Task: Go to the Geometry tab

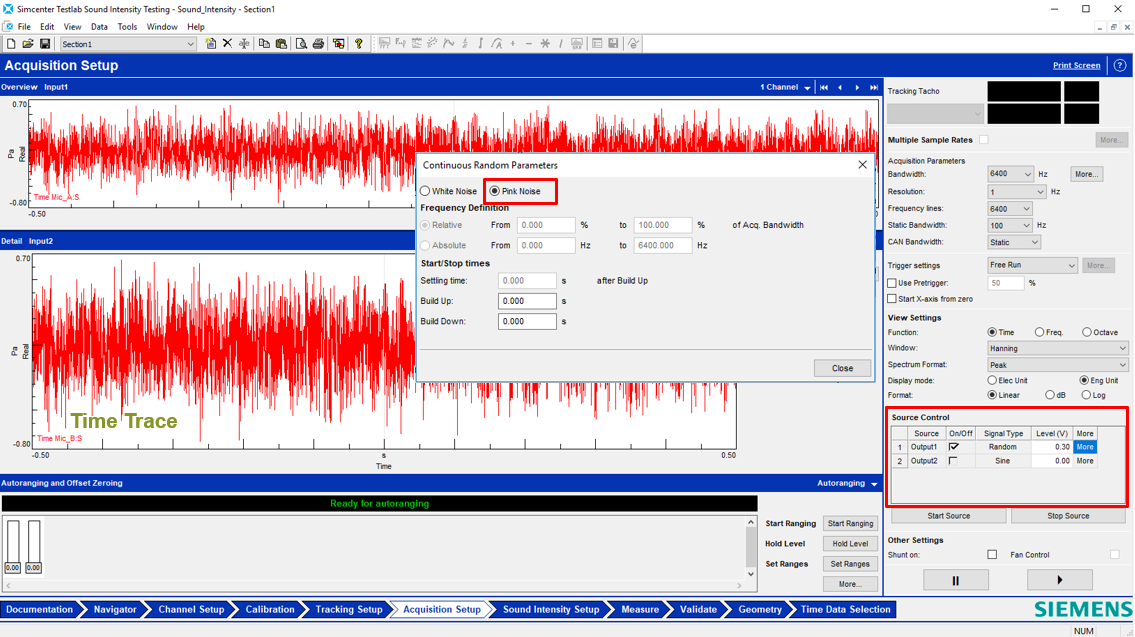Action: (x=759, y=609)
